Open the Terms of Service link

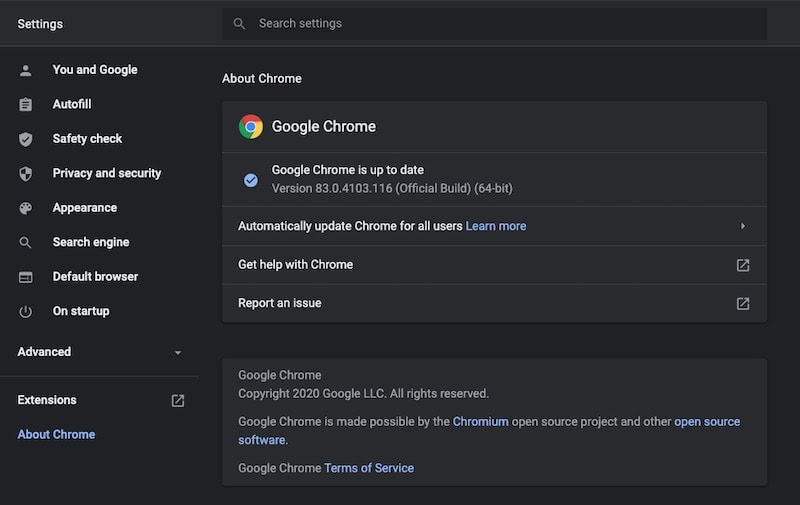tap(368, 468)
